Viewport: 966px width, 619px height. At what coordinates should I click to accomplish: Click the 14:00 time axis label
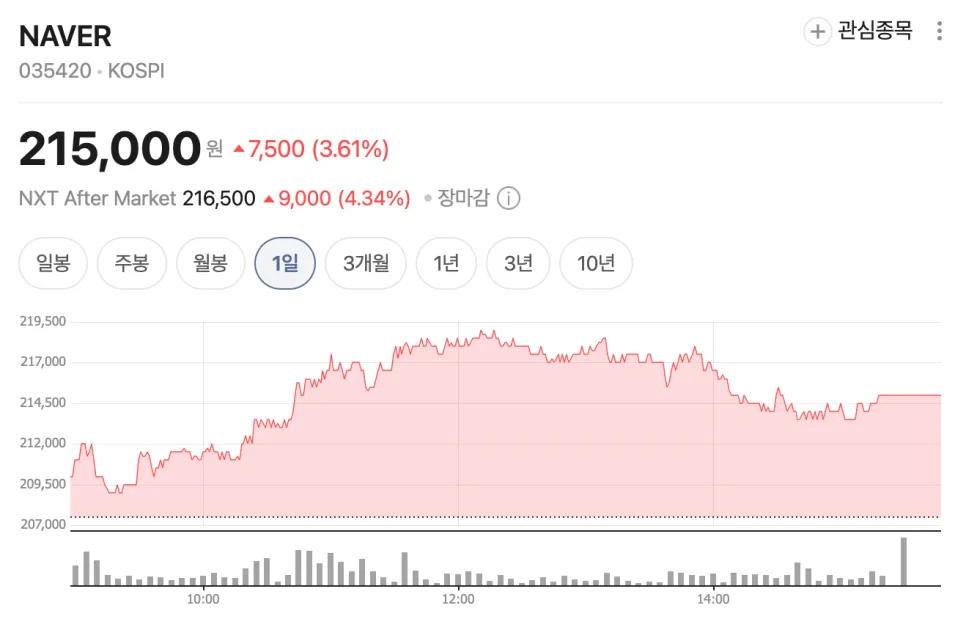click(713, 599)
